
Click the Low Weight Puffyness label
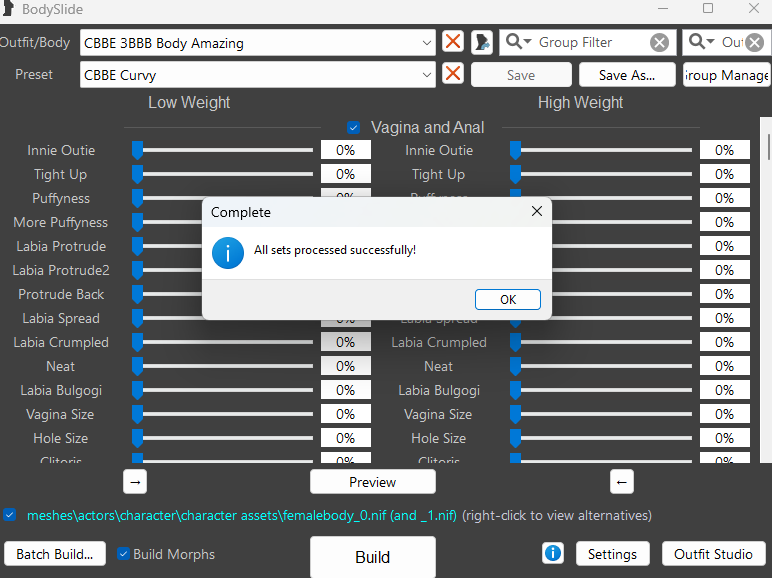[61, 198]
